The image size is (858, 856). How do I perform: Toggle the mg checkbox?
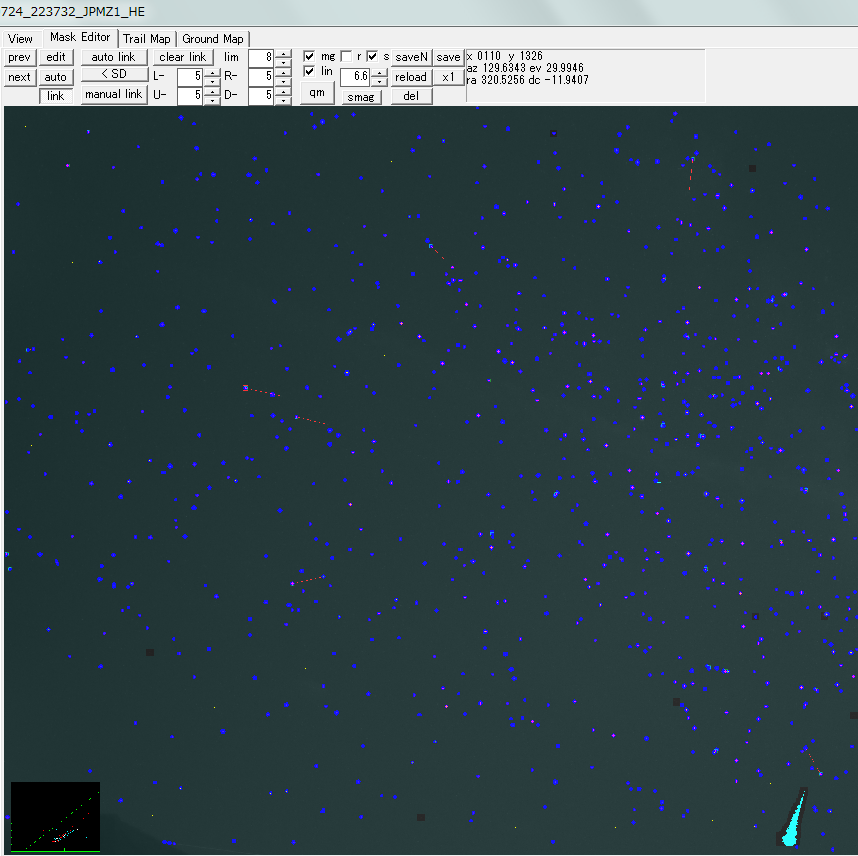(310, 56)
